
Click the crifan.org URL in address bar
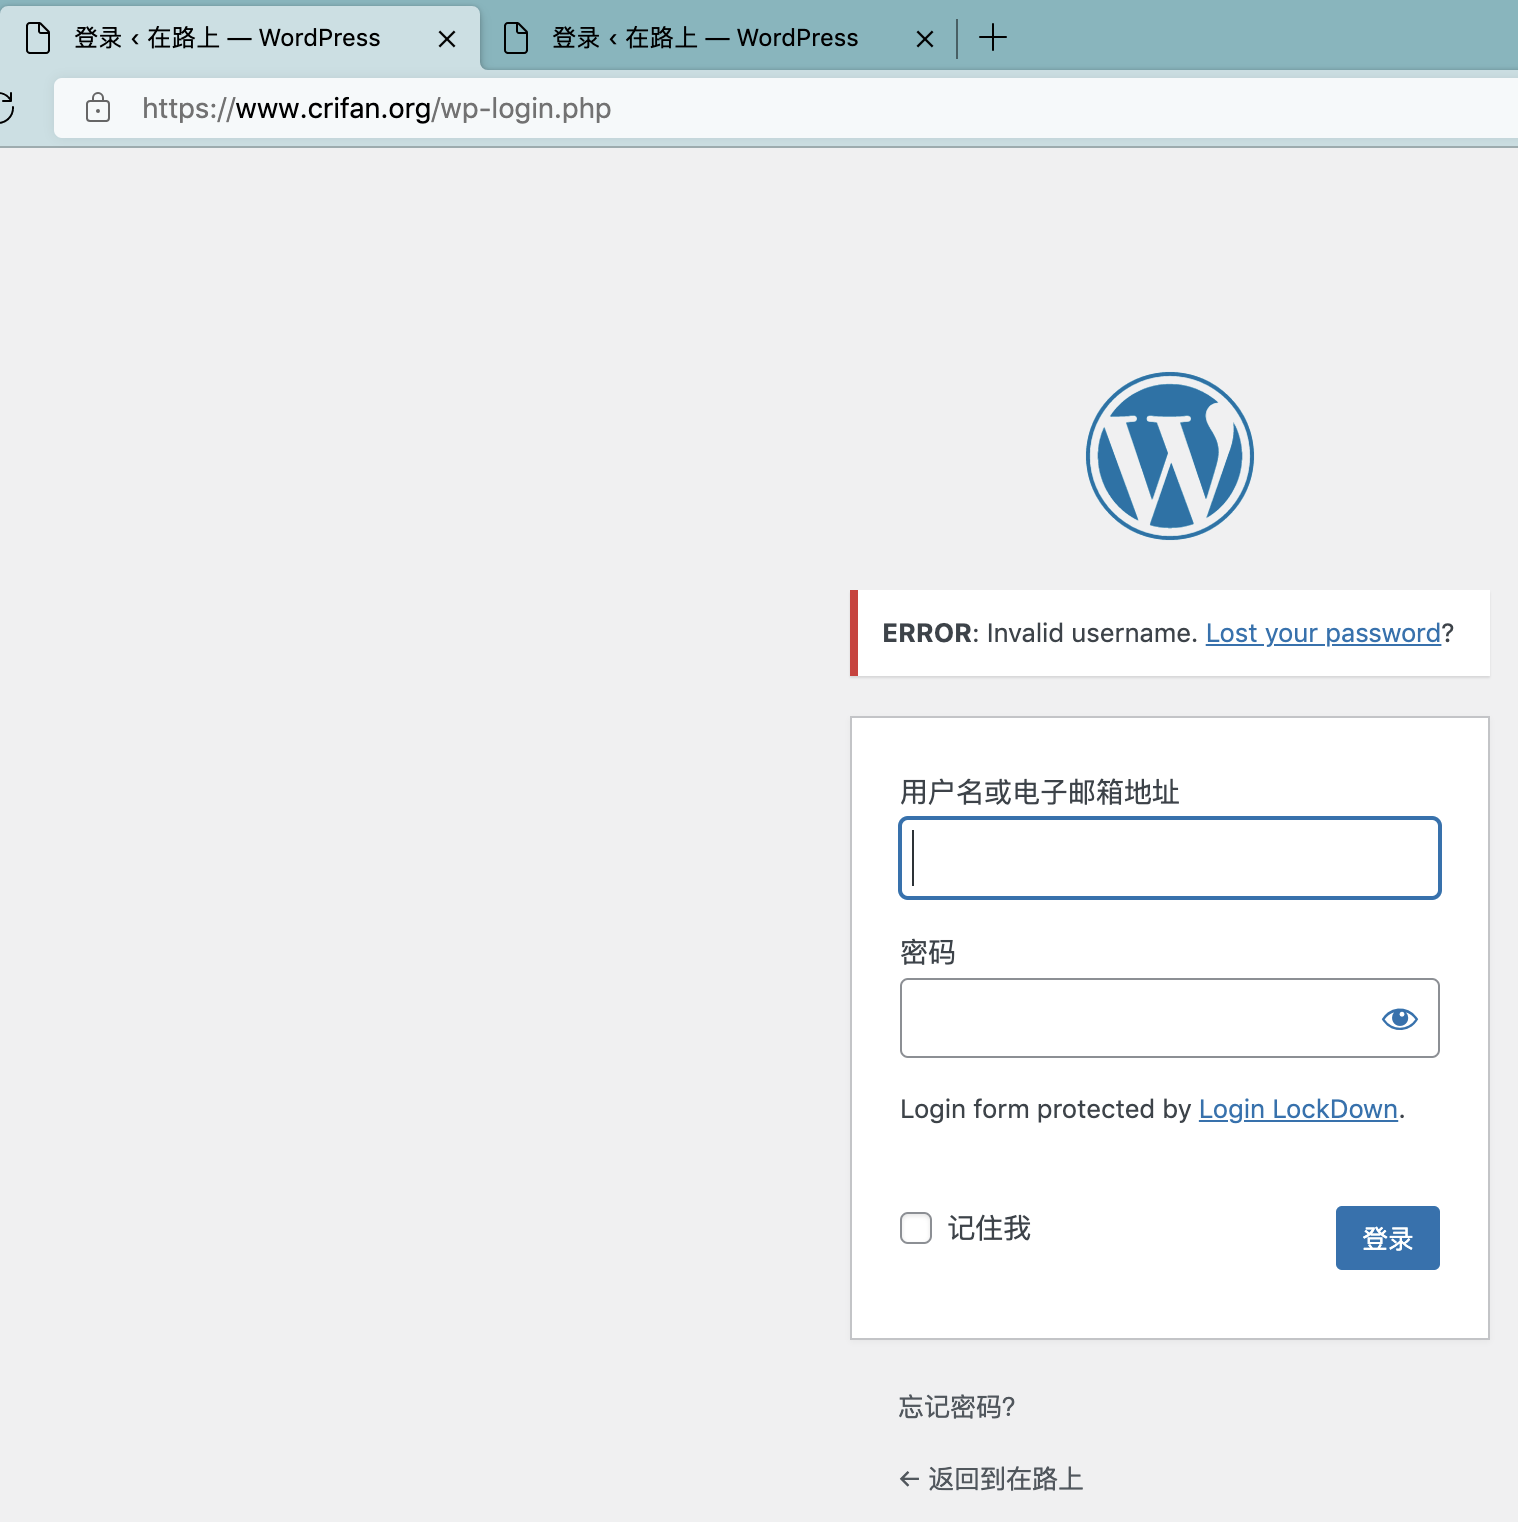pos(376,108)
